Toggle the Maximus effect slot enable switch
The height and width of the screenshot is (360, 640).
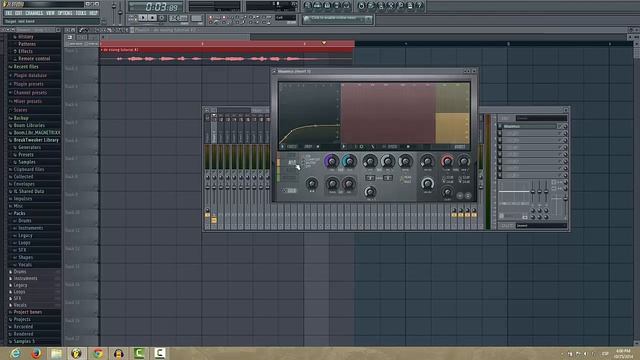click(x=500, y=127)
